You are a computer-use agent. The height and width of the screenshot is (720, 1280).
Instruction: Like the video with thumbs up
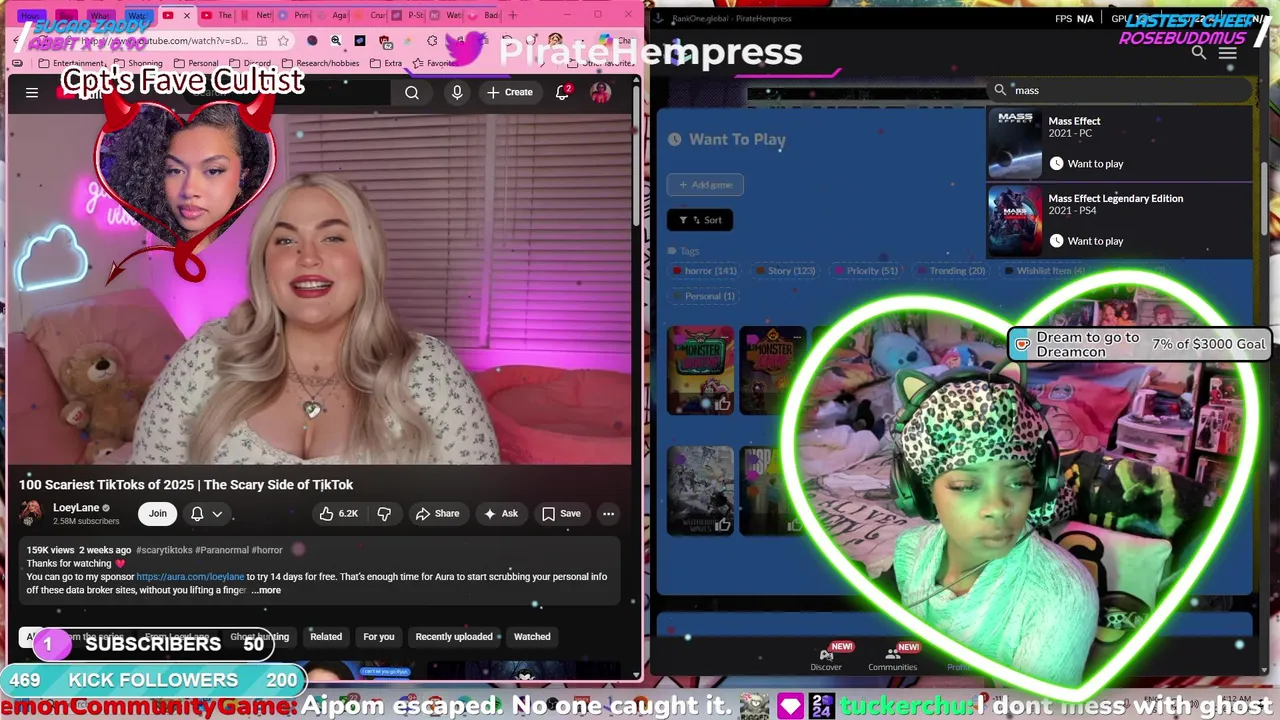pos(338,514)
